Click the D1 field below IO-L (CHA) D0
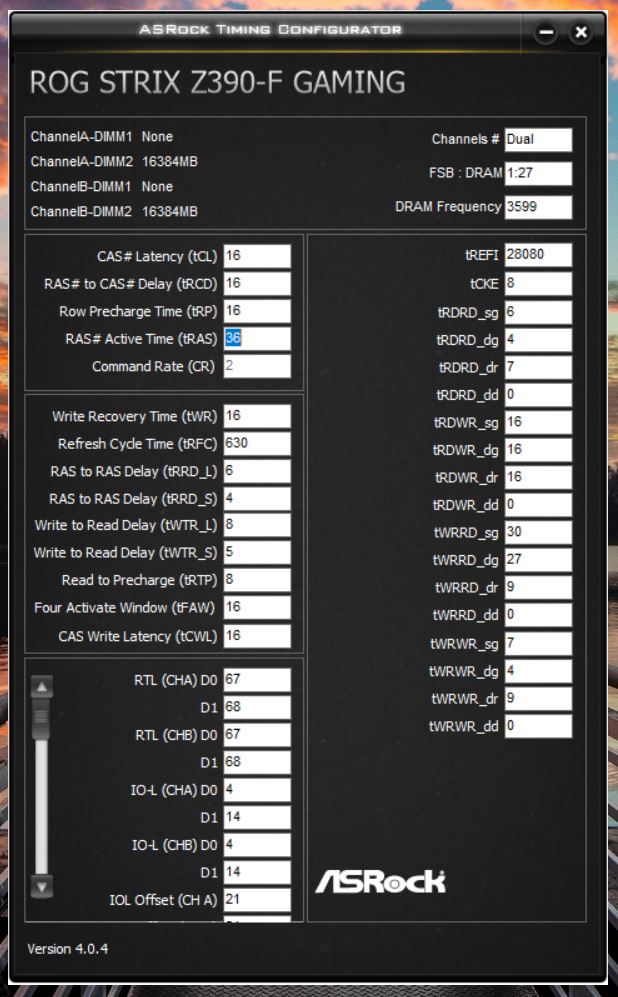Screen dimensions: 618x997 tap(257, 817)
